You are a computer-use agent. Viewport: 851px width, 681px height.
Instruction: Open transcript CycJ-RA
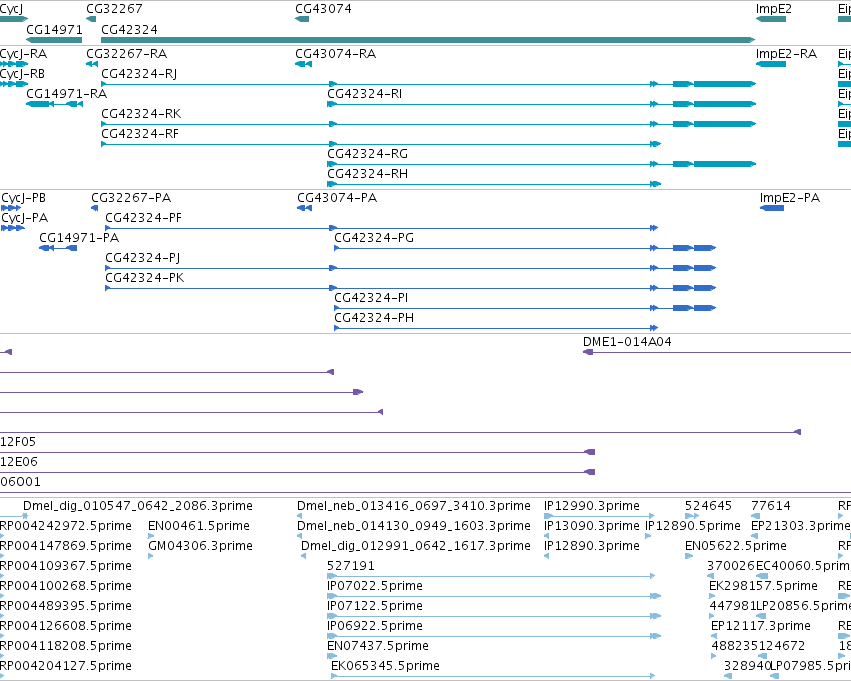pyautogui.click(x=23, y=54)
